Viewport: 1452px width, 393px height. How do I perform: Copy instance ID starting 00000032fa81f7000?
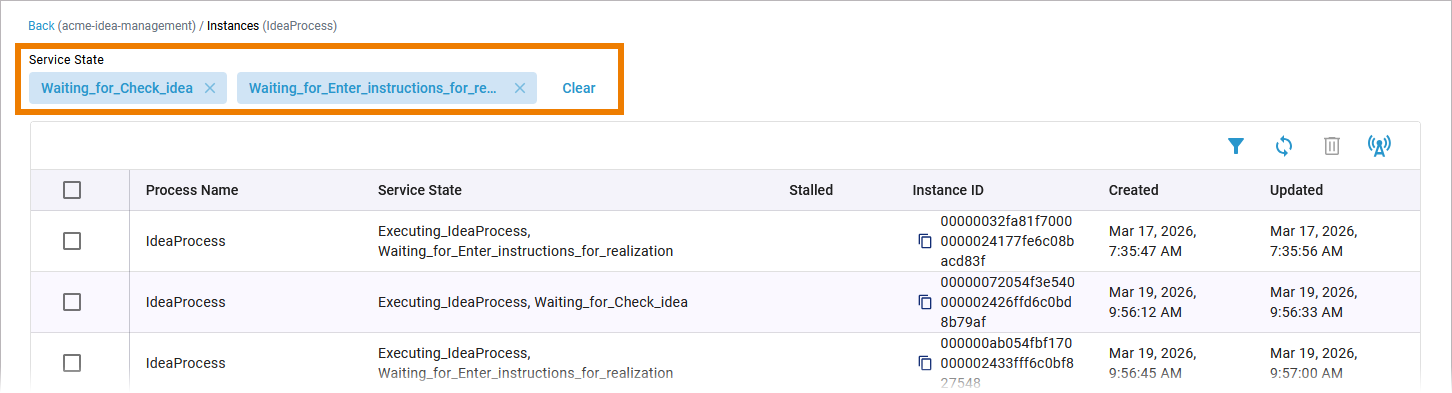point(925,241)
